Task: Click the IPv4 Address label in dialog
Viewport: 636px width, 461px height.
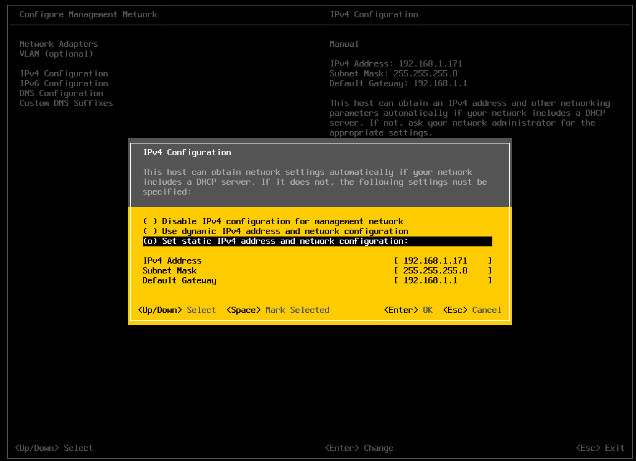Action: pos(172,261)
